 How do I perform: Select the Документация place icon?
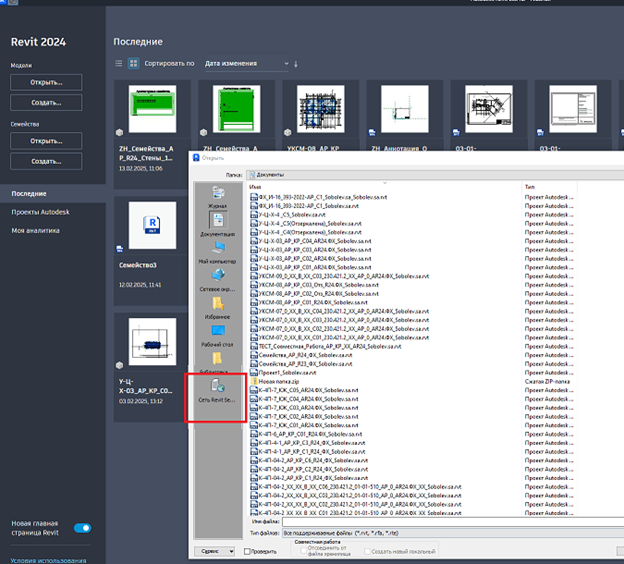click(218, 219)
